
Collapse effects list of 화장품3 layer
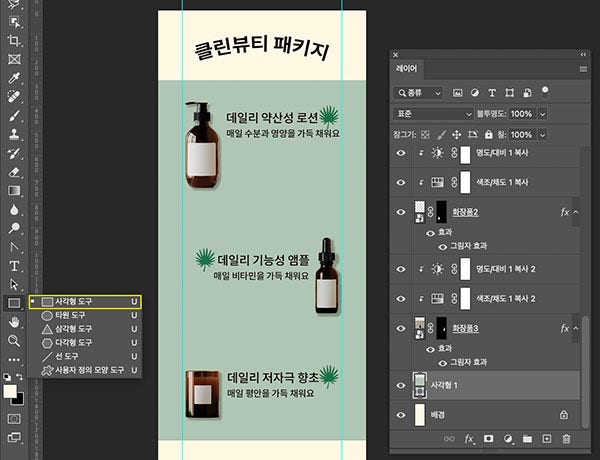[576, 328]
